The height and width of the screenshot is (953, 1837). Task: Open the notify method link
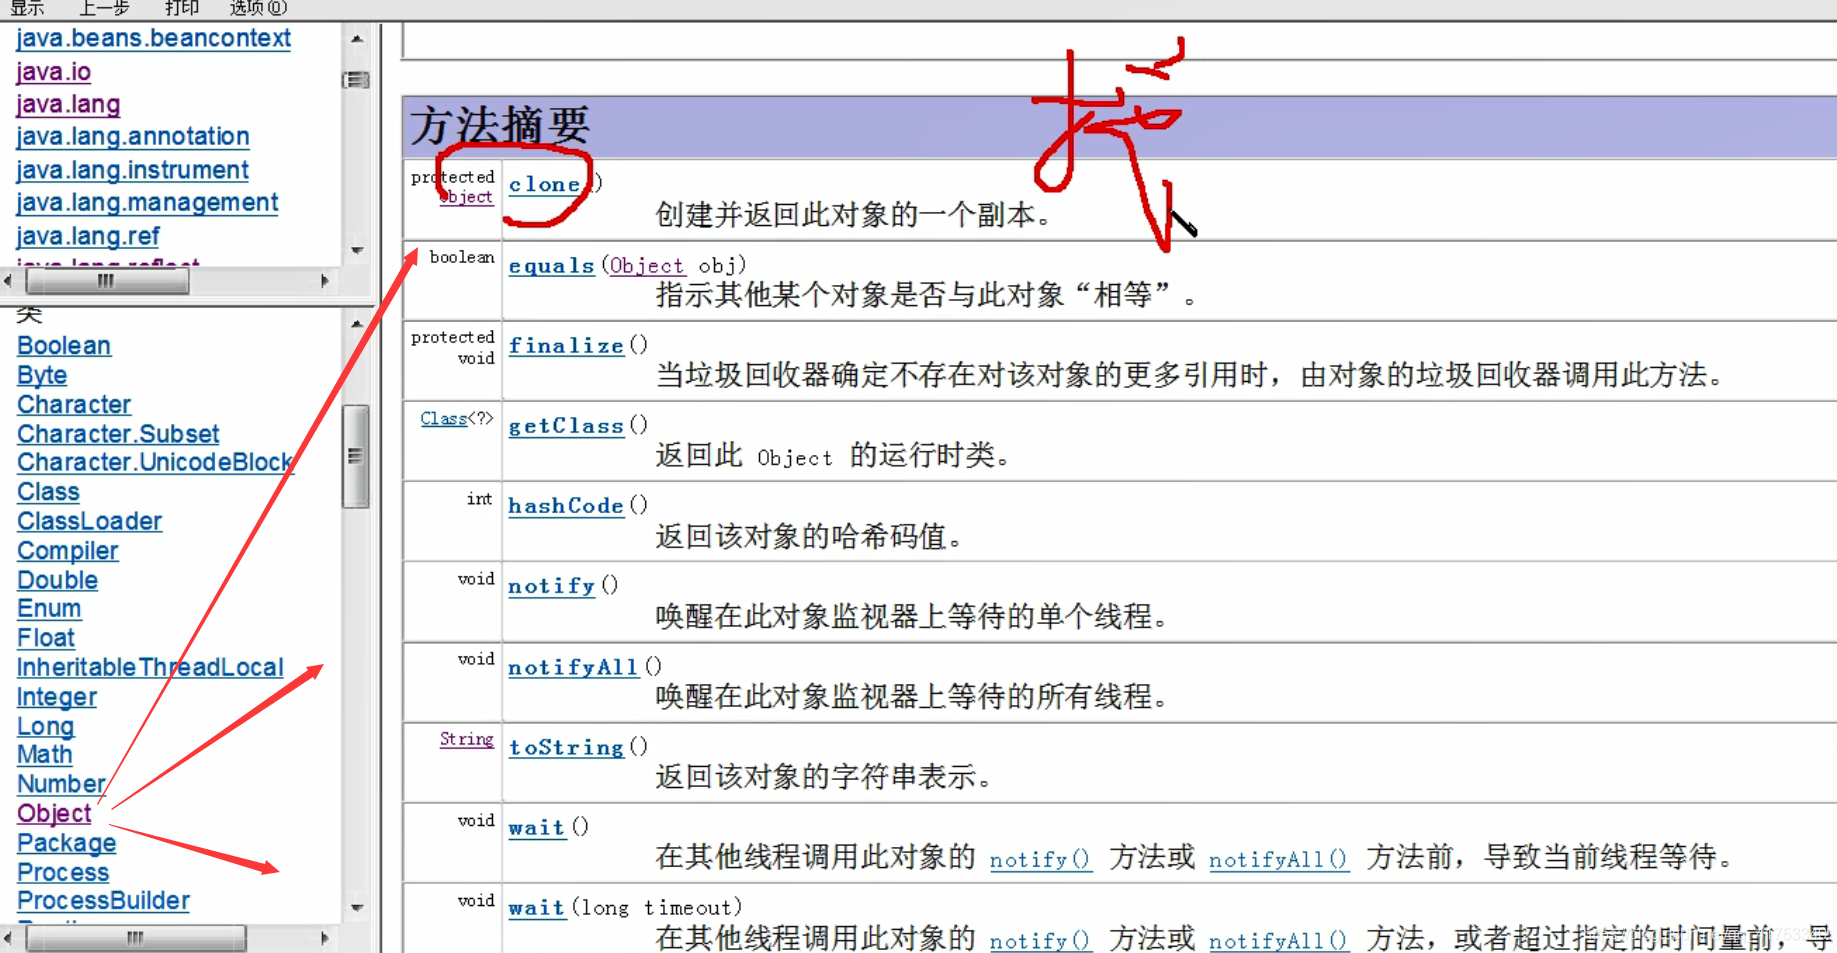tap(552, 586)
